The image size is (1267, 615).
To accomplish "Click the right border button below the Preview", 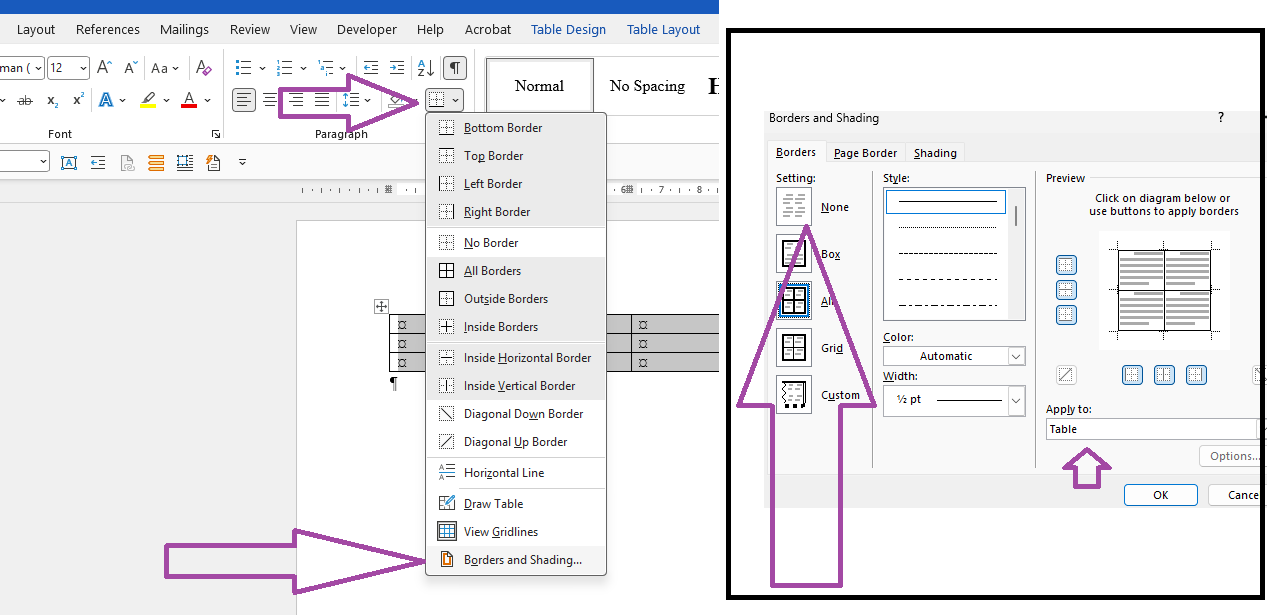I will pyautogui.click(x=1196, y=375).
